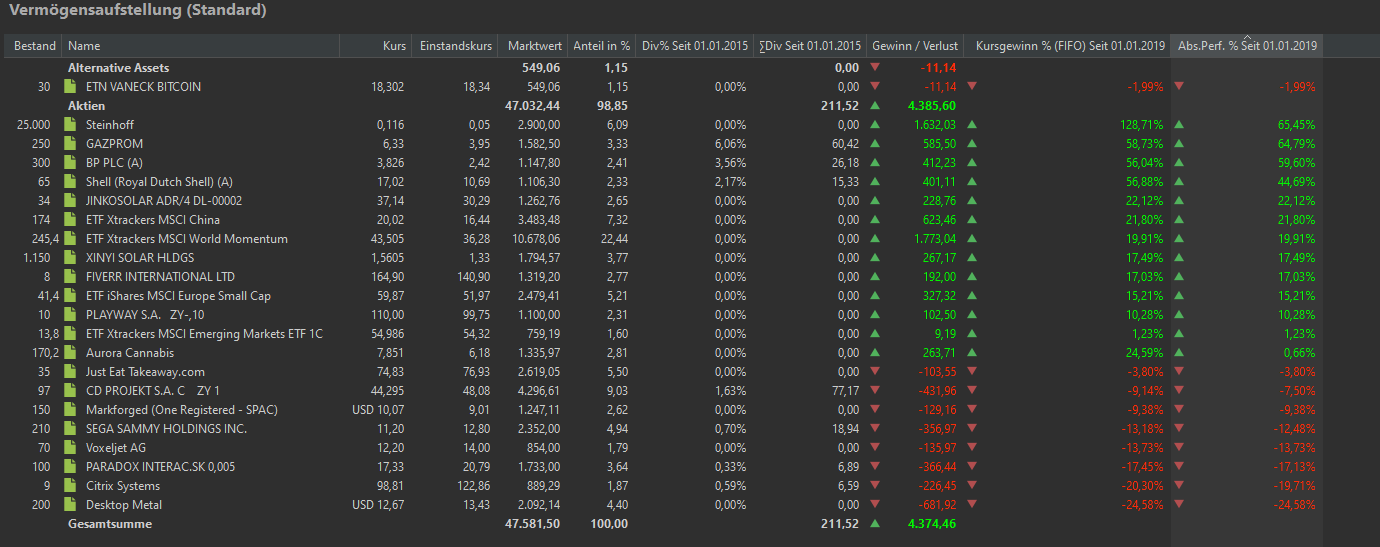Click GAZPROM's dividend yield 6,06%
The image size is (1380, 547).
(x=729, y=144)
